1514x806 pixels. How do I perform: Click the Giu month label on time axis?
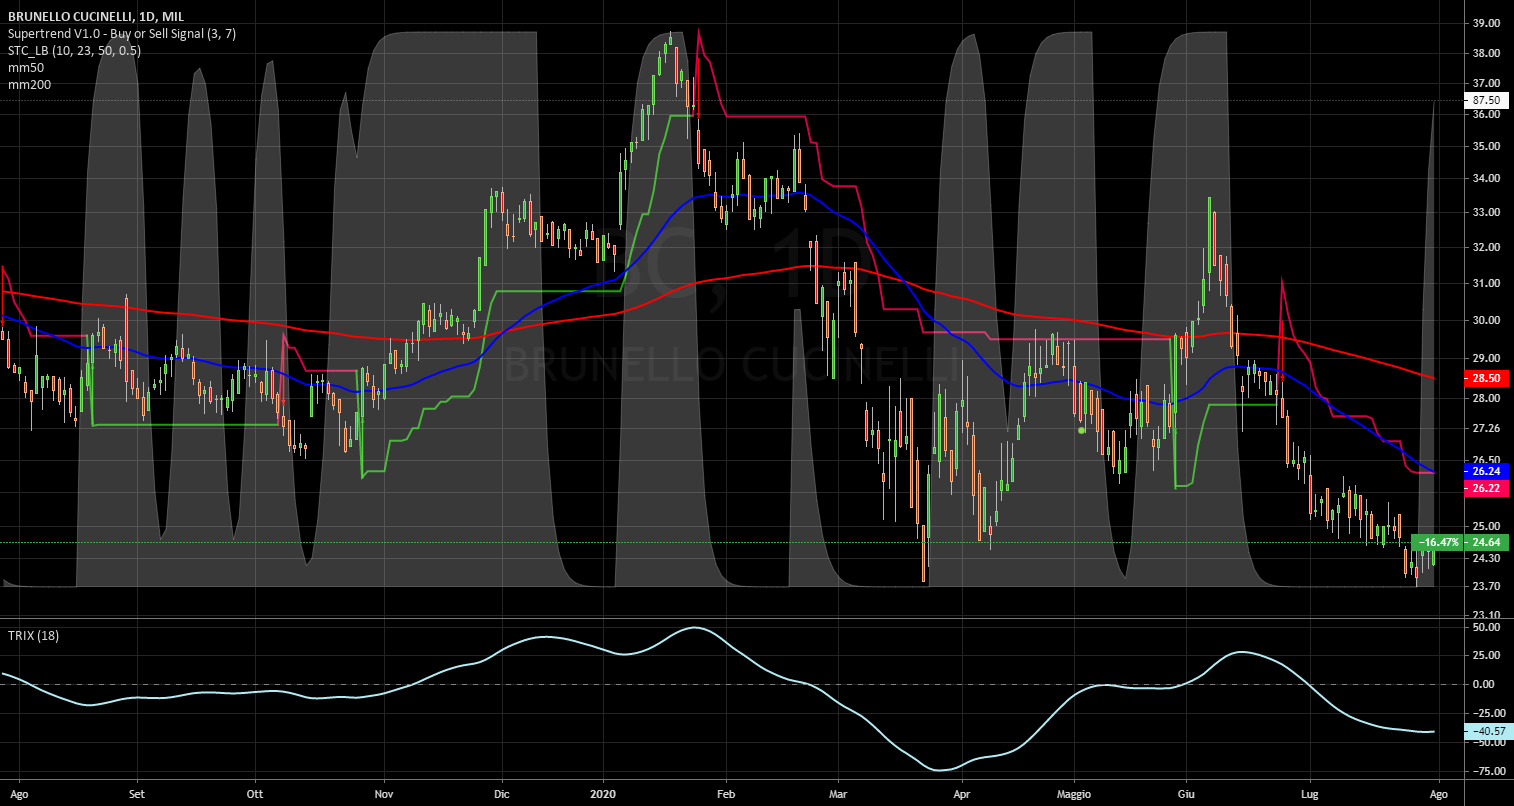1186,795
